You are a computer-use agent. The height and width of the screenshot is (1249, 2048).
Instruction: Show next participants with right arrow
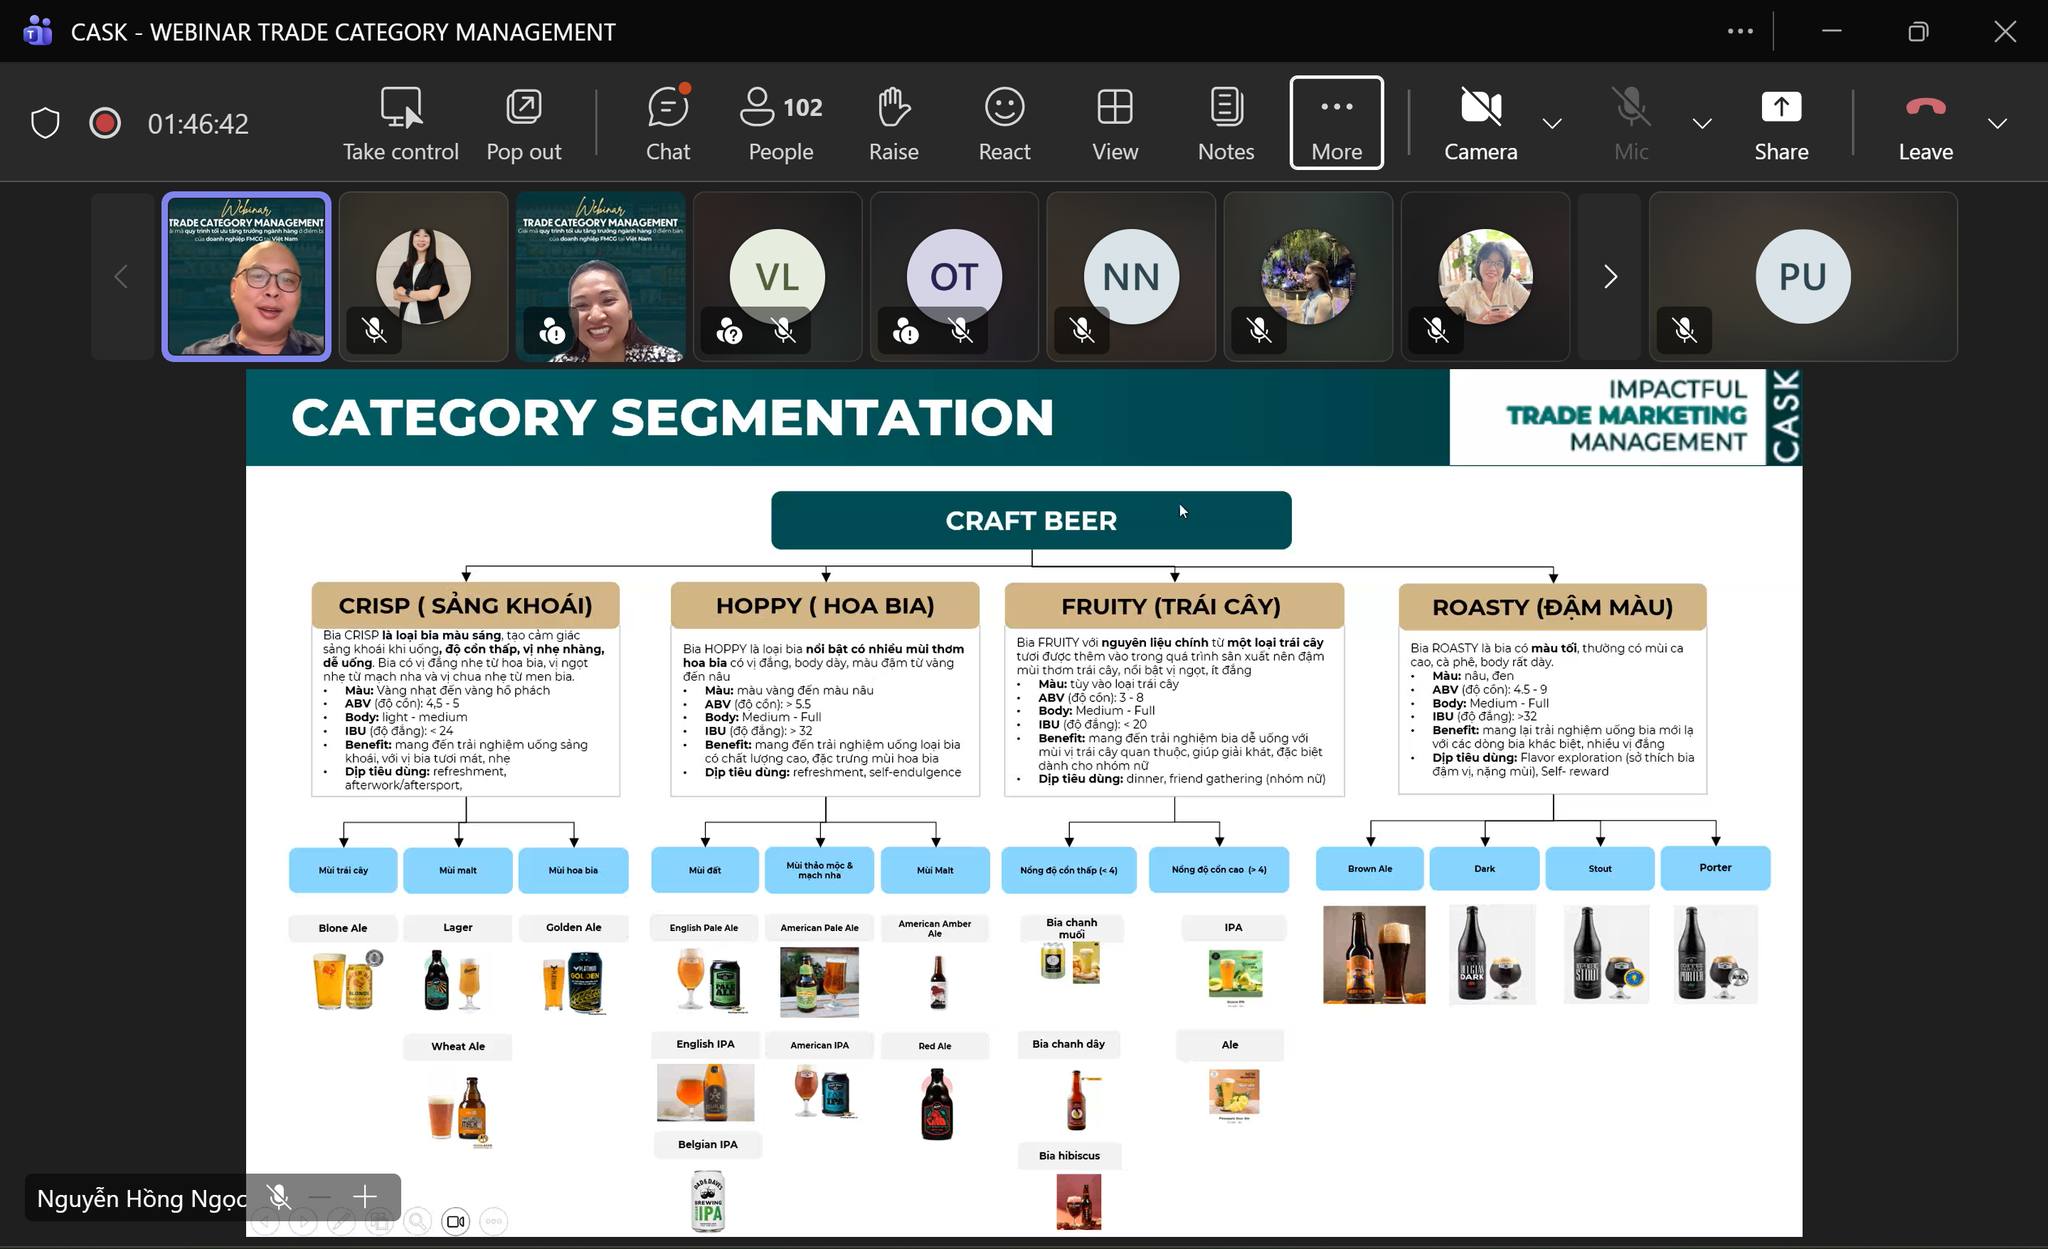[1610, 277]
